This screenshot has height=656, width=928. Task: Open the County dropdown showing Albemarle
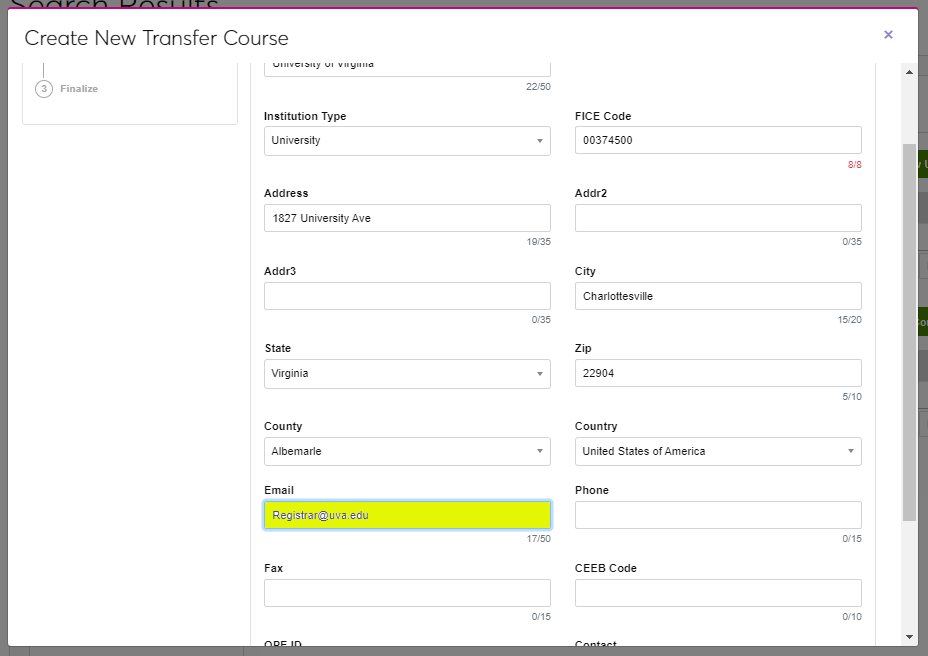point(407,451)
